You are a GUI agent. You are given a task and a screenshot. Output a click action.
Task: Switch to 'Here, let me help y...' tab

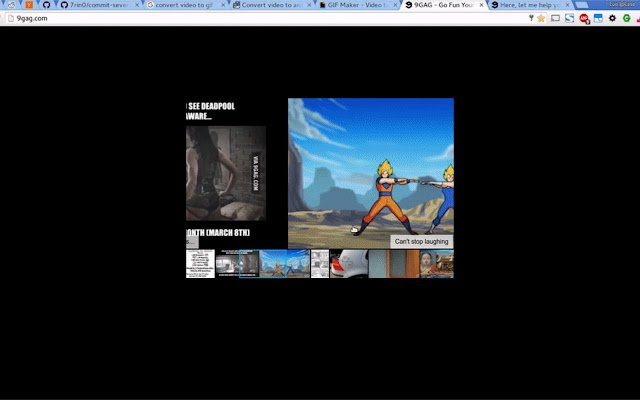pos(530,5)
